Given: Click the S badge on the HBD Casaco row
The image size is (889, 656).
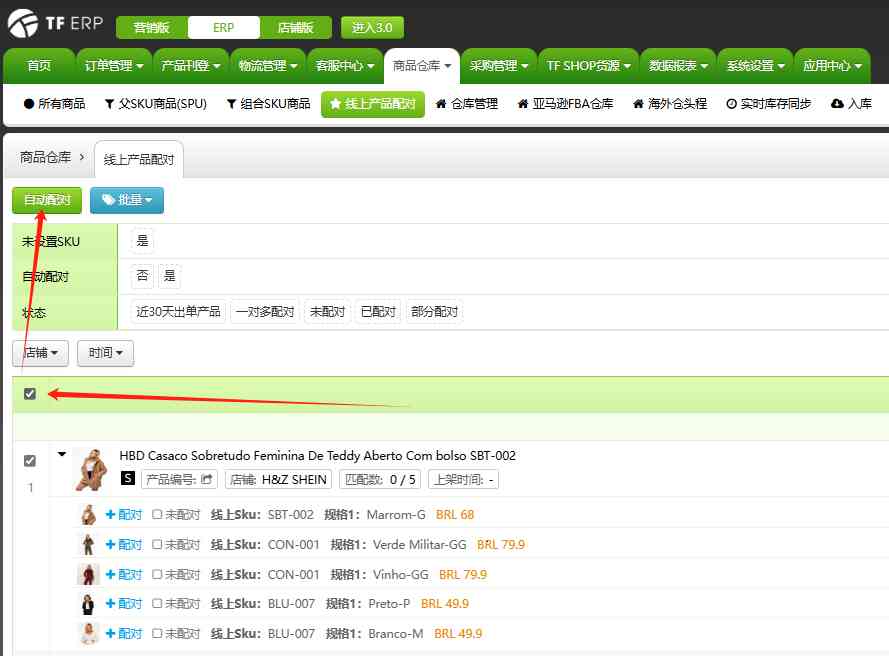Looking at the screenshot, I should [x=127, y=479].
